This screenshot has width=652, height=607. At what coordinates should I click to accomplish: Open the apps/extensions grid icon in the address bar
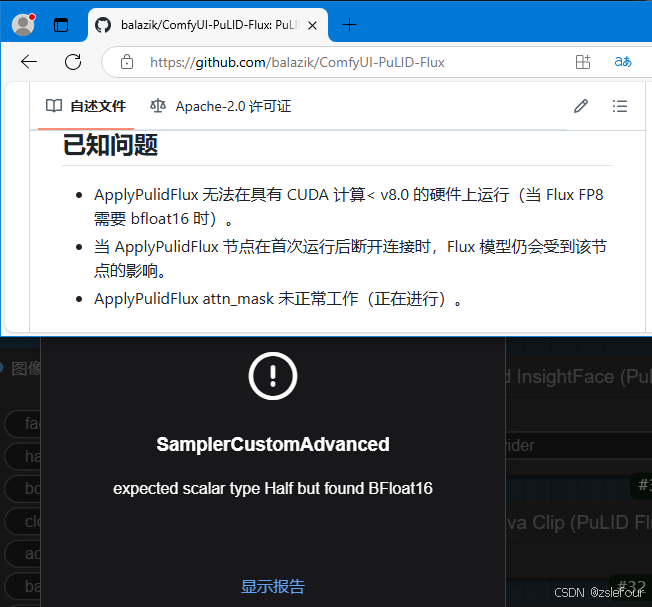click(x=583, y=62)
